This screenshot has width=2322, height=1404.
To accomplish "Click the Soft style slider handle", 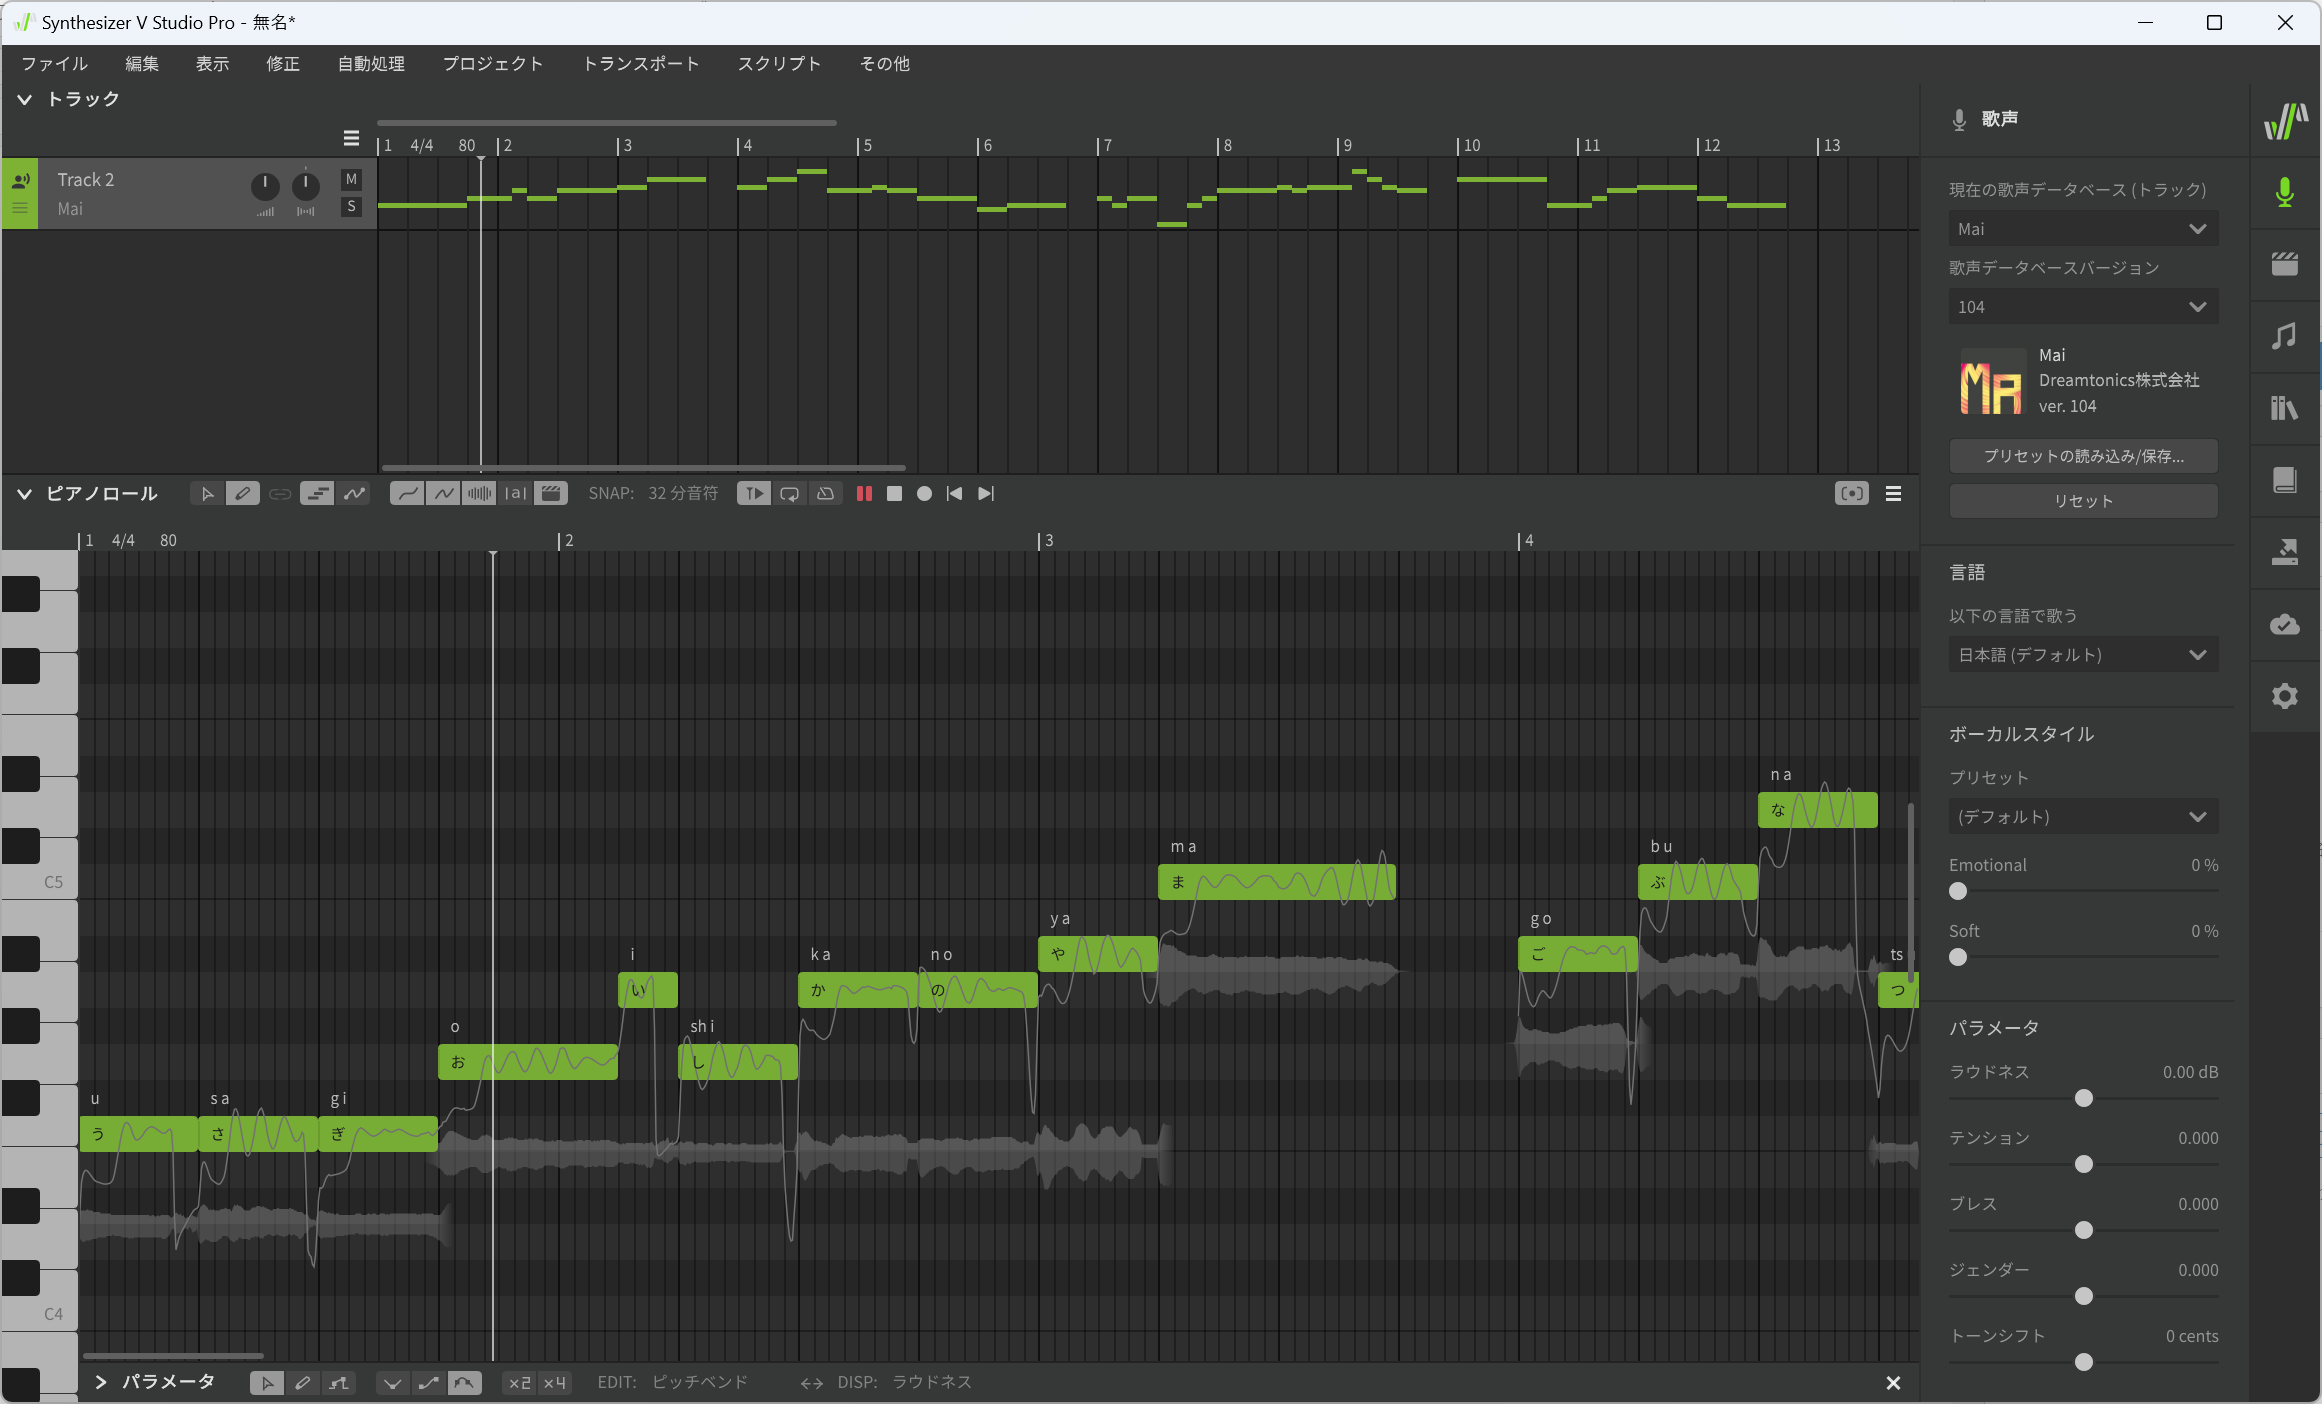I will coord(1958,957).
